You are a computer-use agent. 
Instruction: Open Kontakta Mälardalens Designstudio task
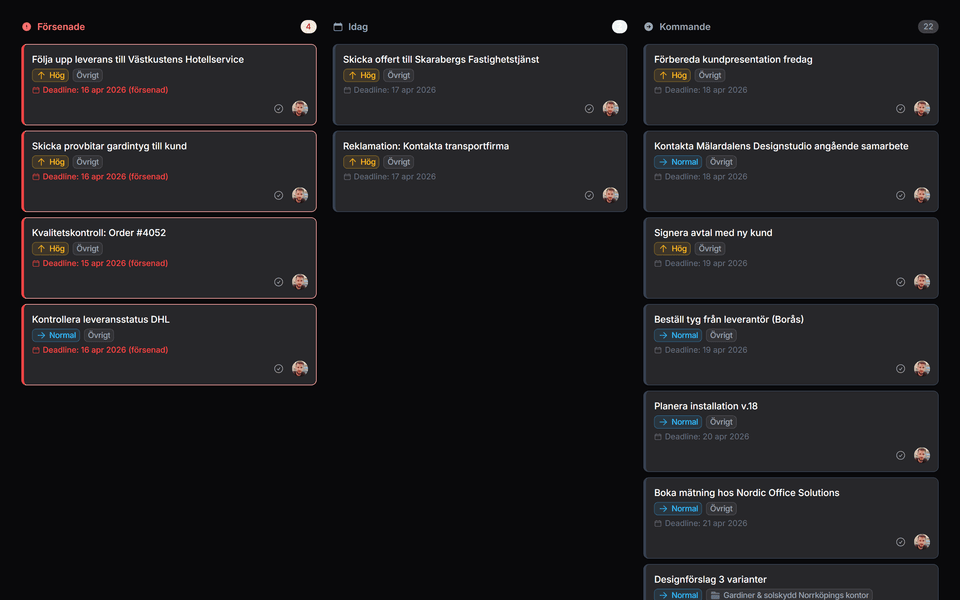781,146
